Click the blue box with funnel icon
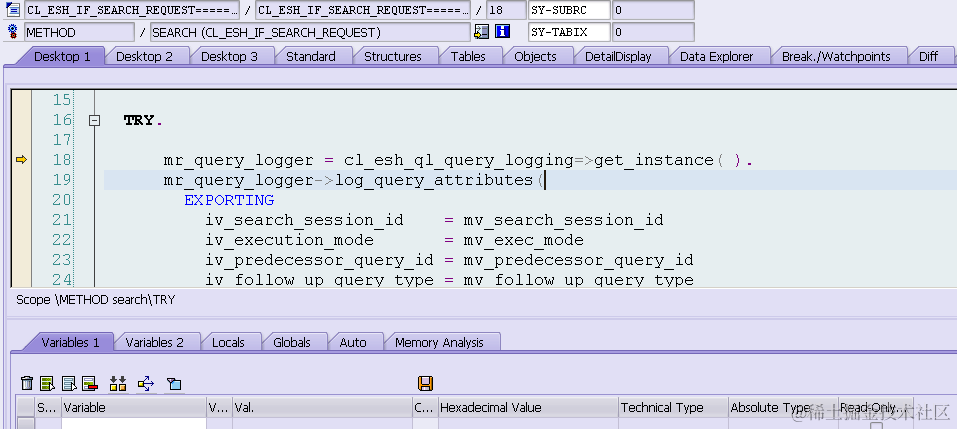957x429 pixels. 174,384
